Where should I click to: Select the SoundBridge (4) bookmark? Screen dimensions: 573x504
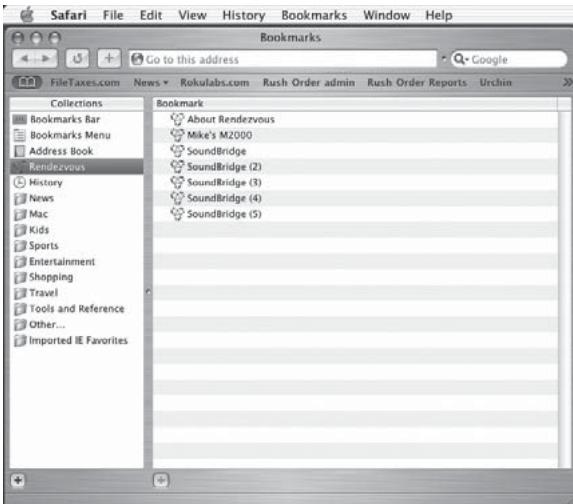tap(356, 198)
